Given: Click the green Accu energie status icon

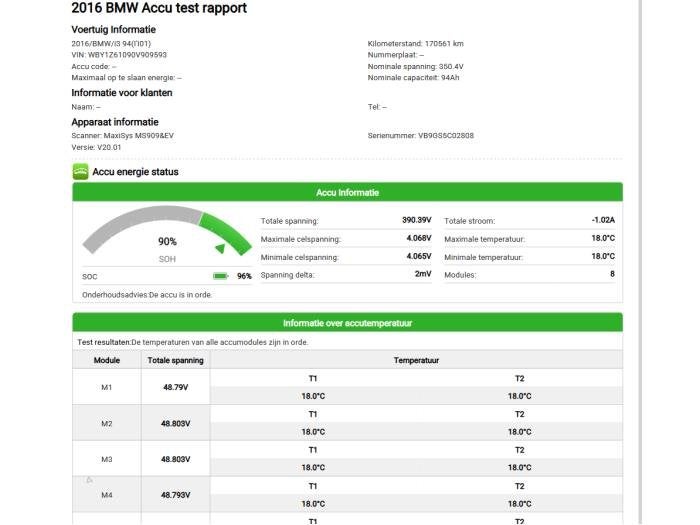Looking at the screenshot, I should pos(80,172).
